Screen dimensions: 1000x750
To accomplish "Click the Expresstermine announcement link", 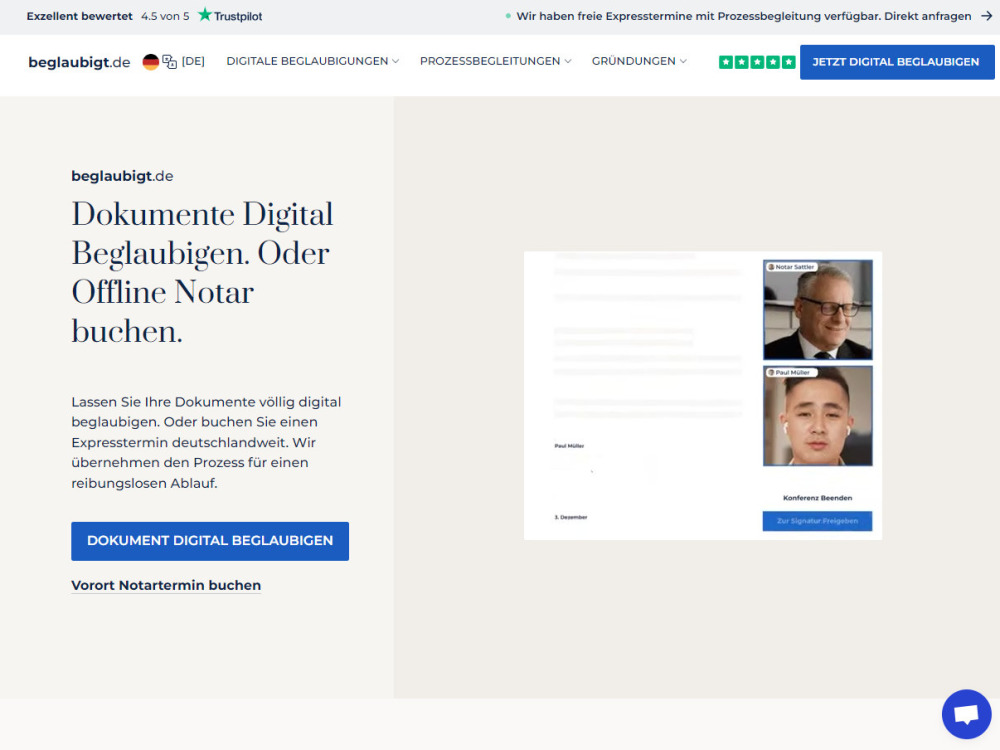I will (744, 16).
